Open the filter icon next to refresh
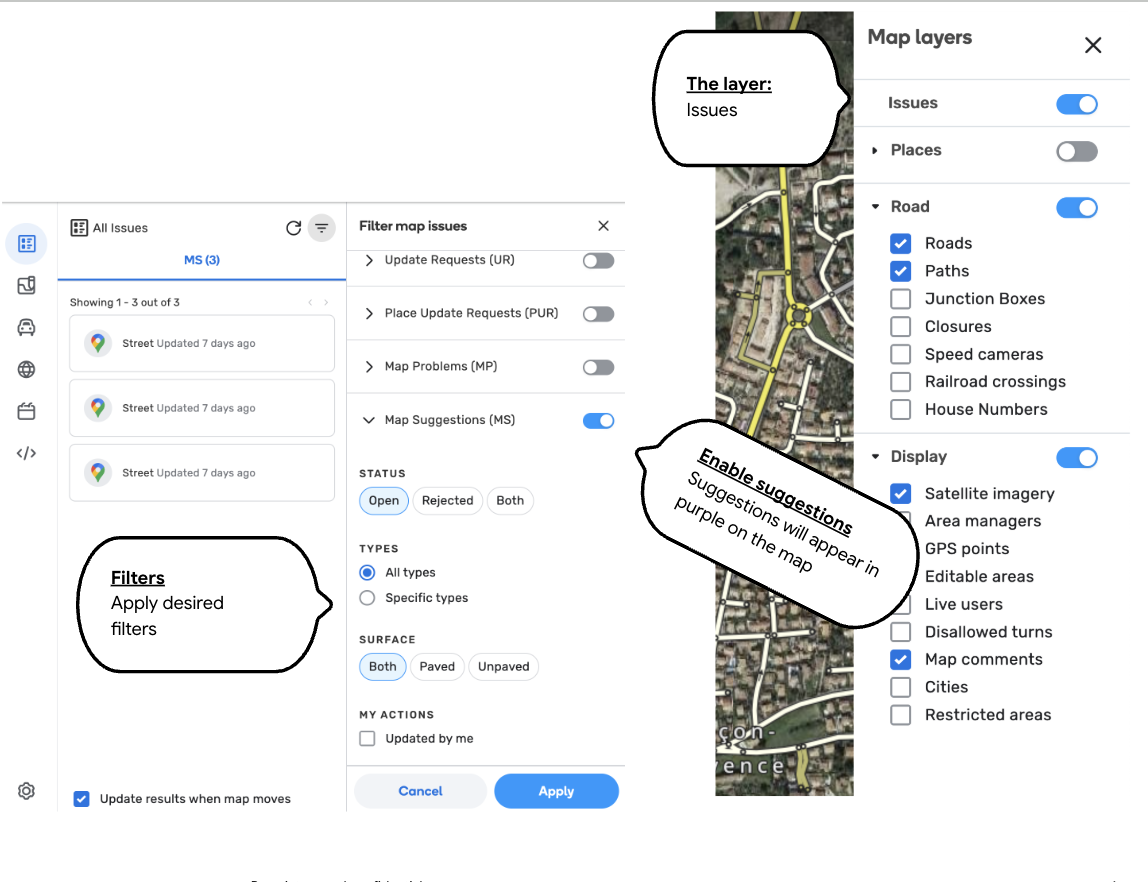1148x882 pixels. (x=321, y=228)
